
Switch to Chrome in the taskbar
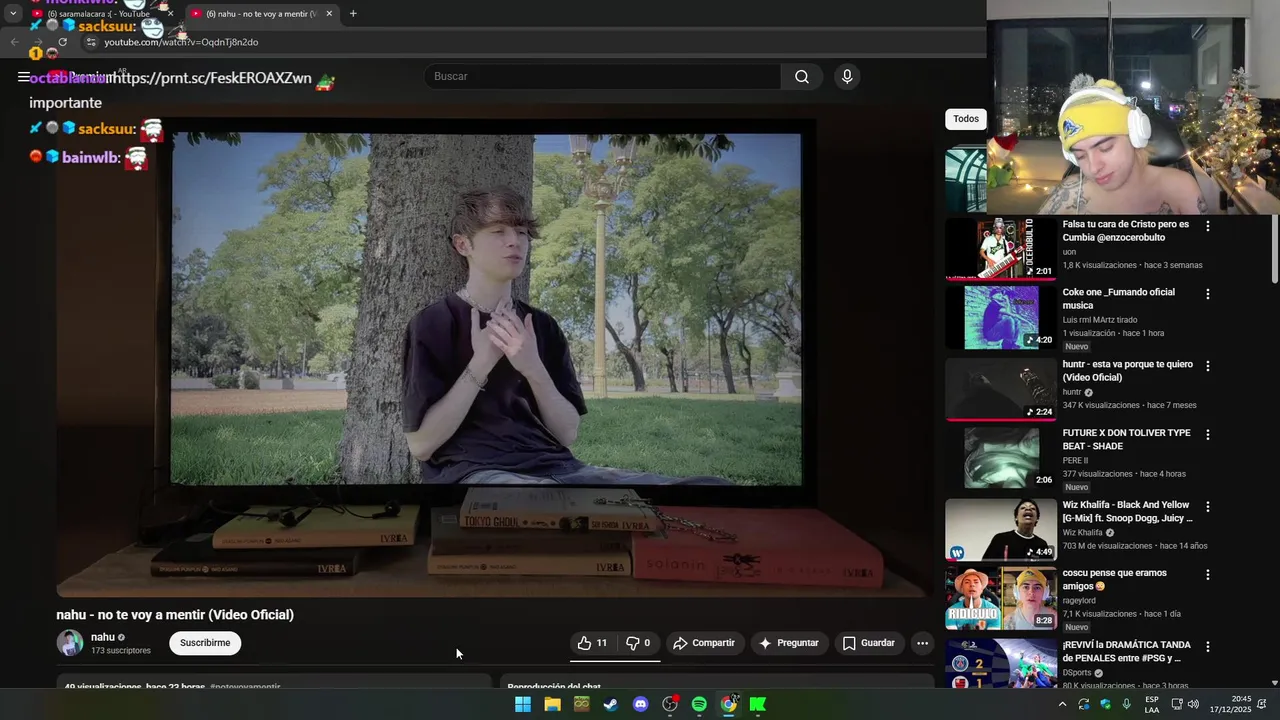click(x=729, y=704)
